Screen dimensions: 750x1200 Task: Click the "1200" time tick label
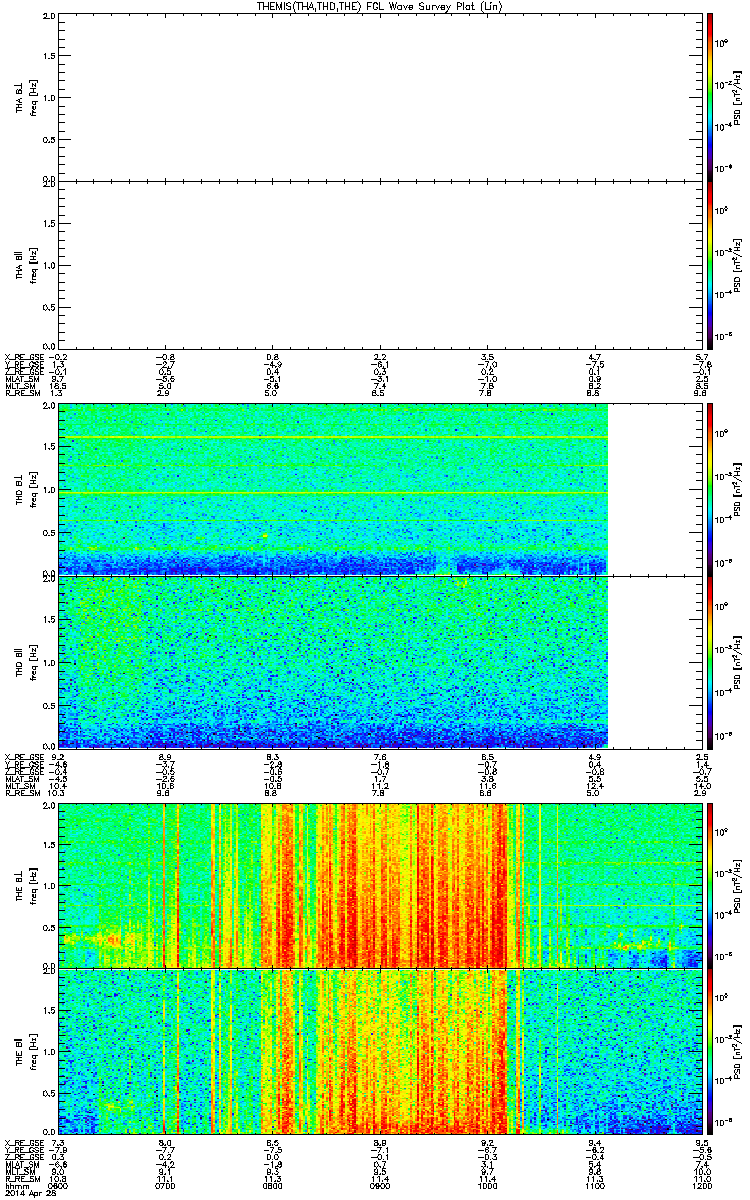701,1186
